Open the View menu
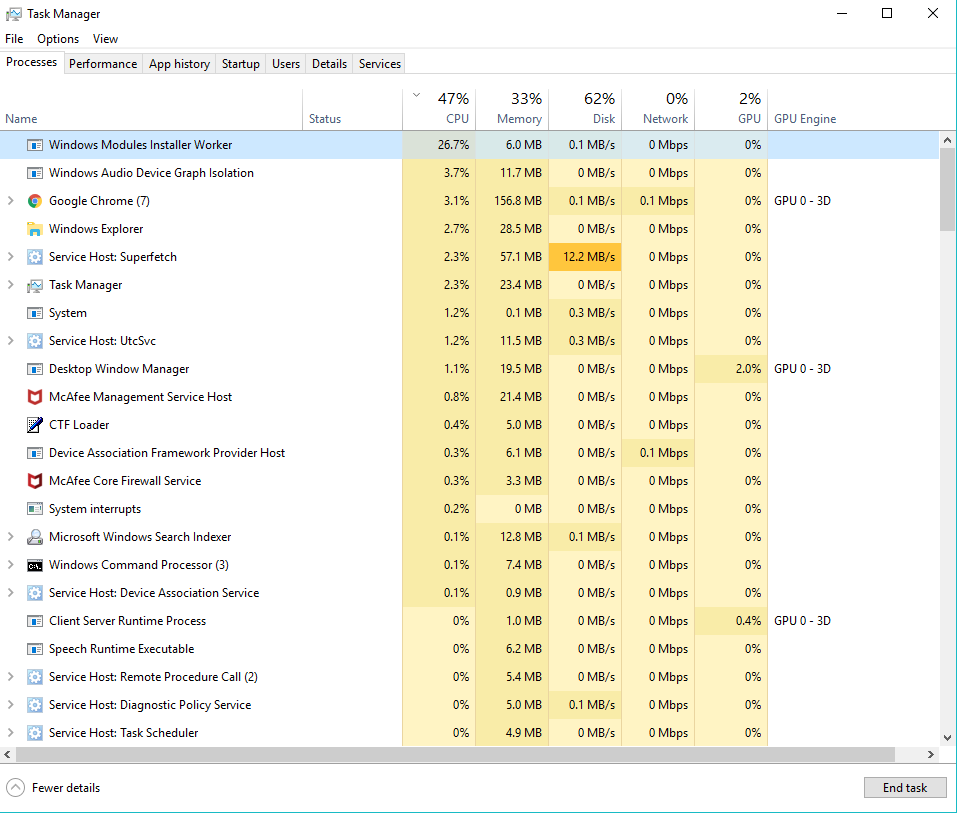The height and width of the screenshot is (813, 957). (105, 38)
